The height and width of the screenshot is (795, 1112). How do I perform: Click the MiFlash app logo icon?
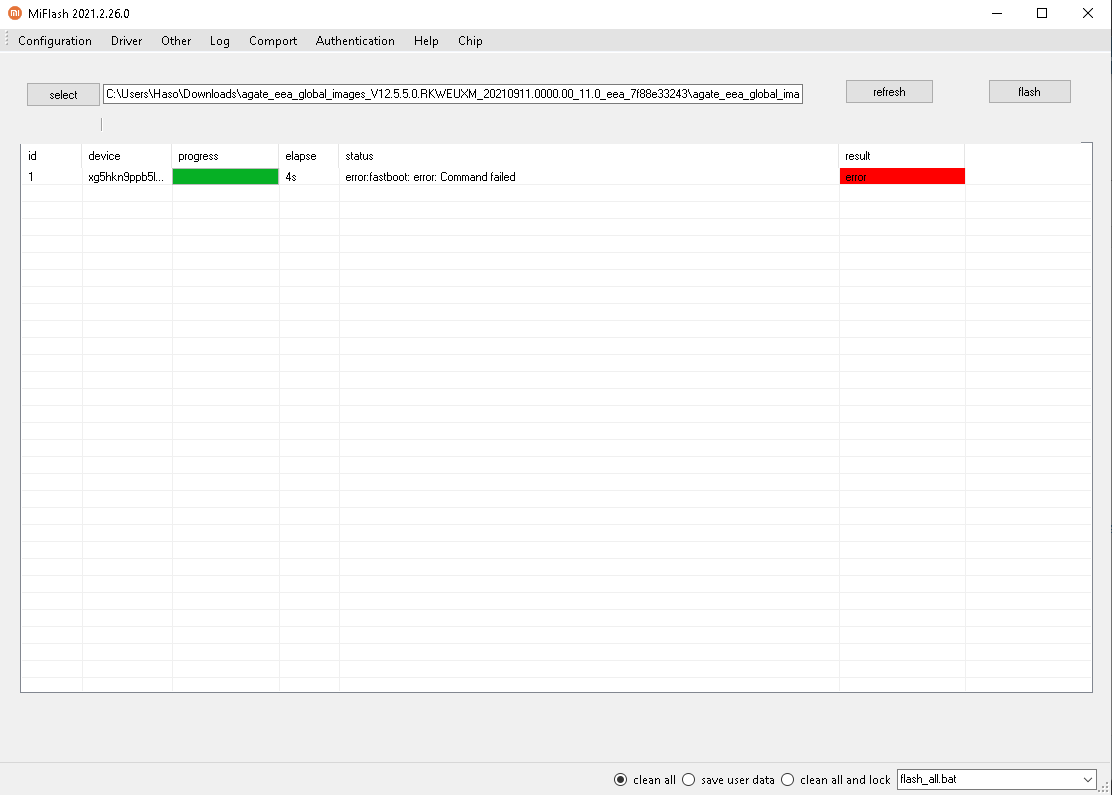click(x=14, y=13)
